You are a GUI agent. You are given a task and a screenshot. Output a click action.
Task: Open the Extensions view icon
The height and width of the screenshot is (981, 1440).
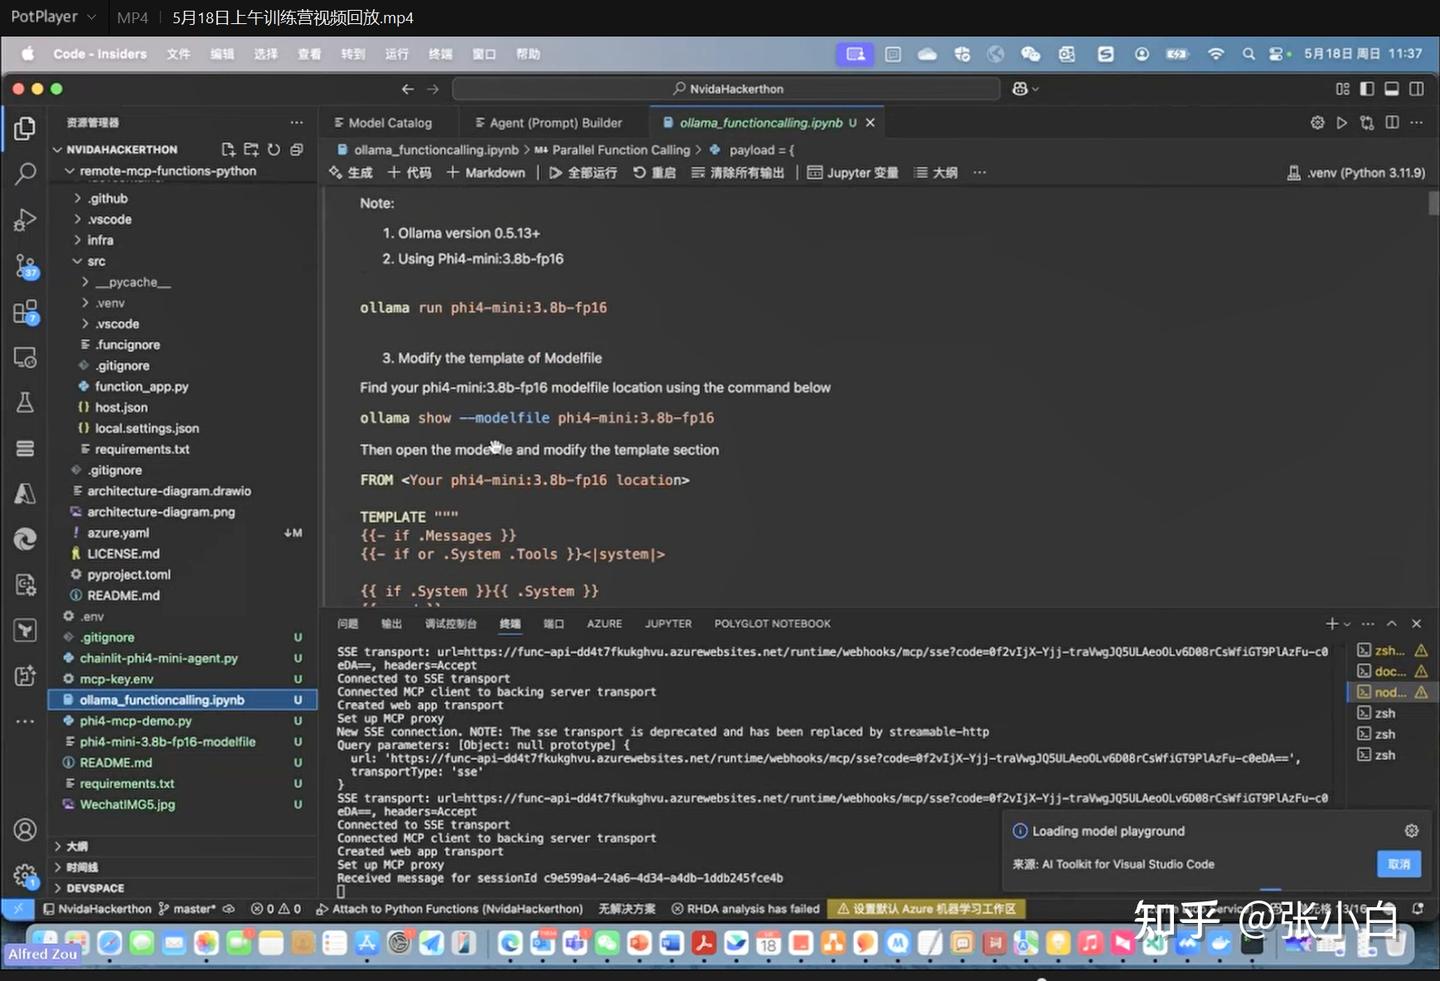pyautogui.click(x=25, y=312)
